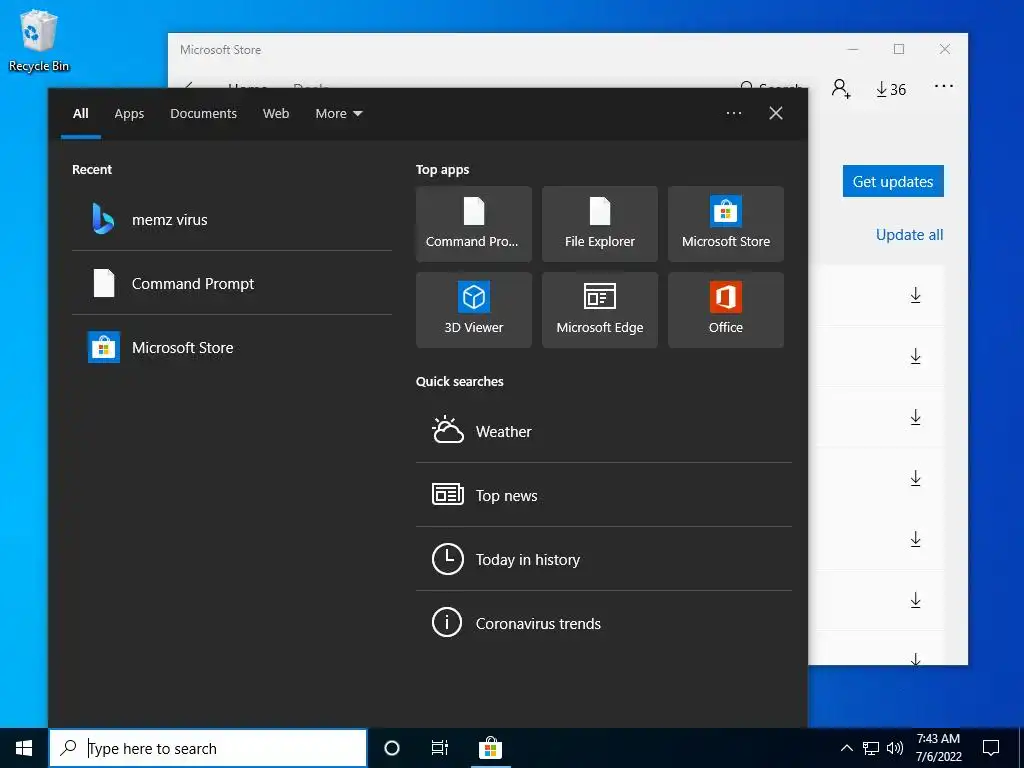This screenshot has width=1024, height=768.
Task: Open the Windows Start menu
Action: pos(24,748)
